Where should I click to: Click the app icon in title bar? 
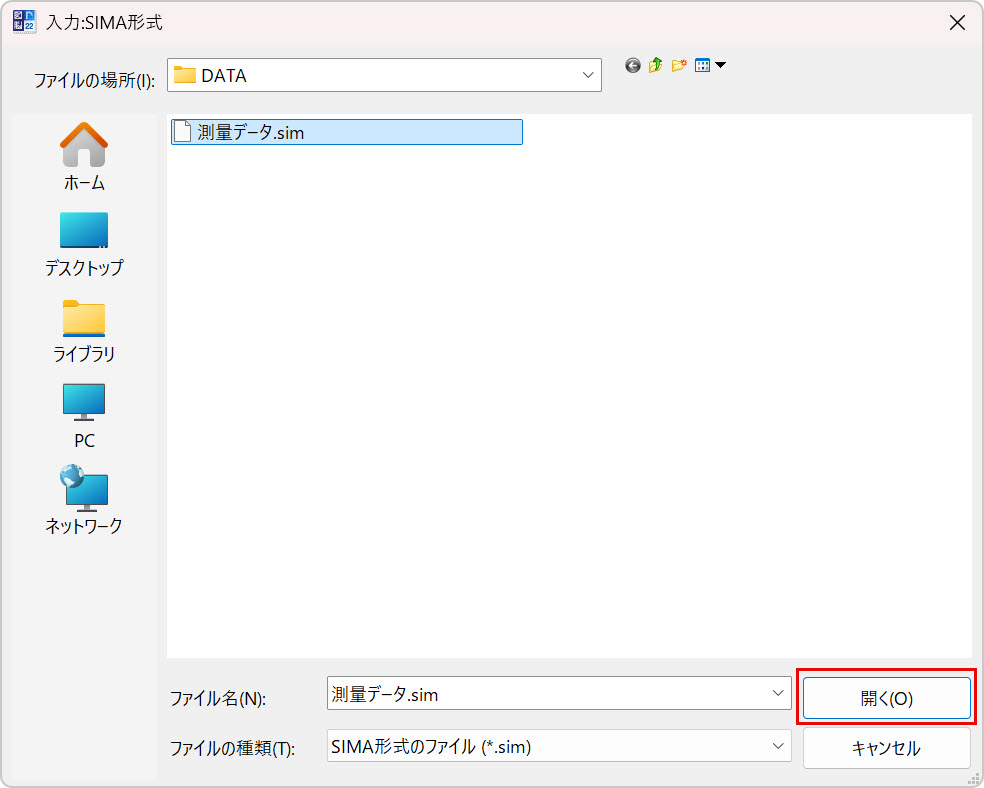[24, 22]
